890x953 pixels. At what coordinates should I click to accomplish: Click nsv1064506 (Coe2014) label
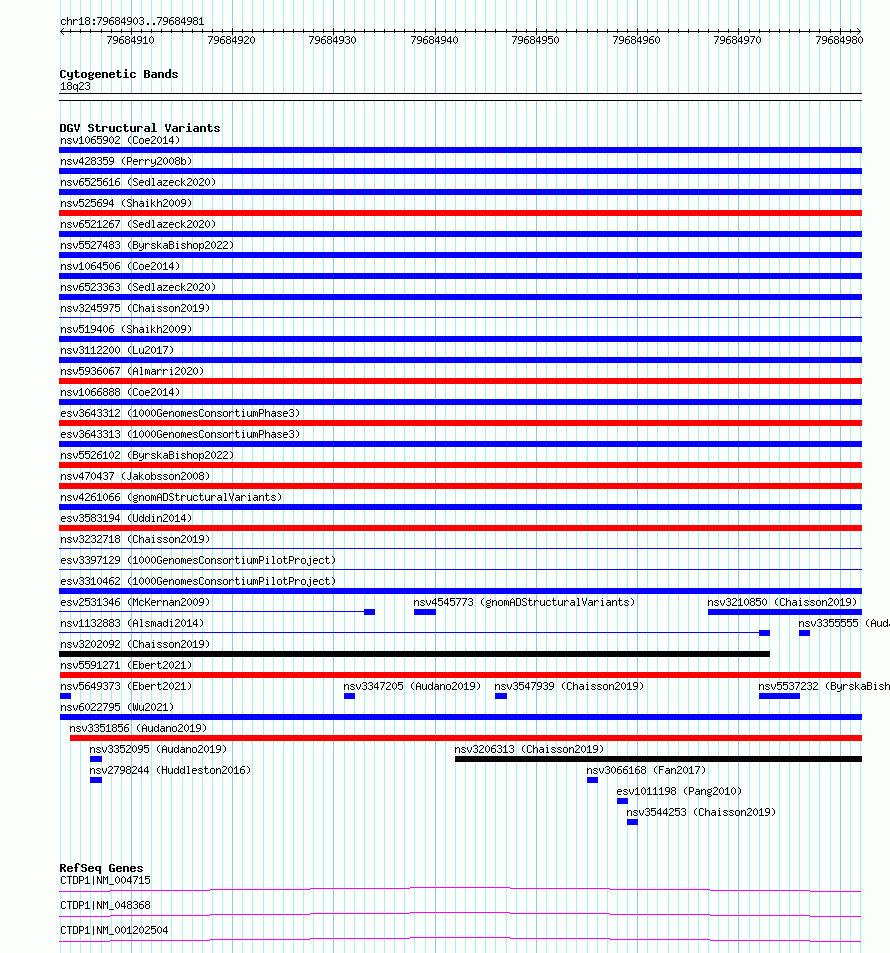point(120,266)
